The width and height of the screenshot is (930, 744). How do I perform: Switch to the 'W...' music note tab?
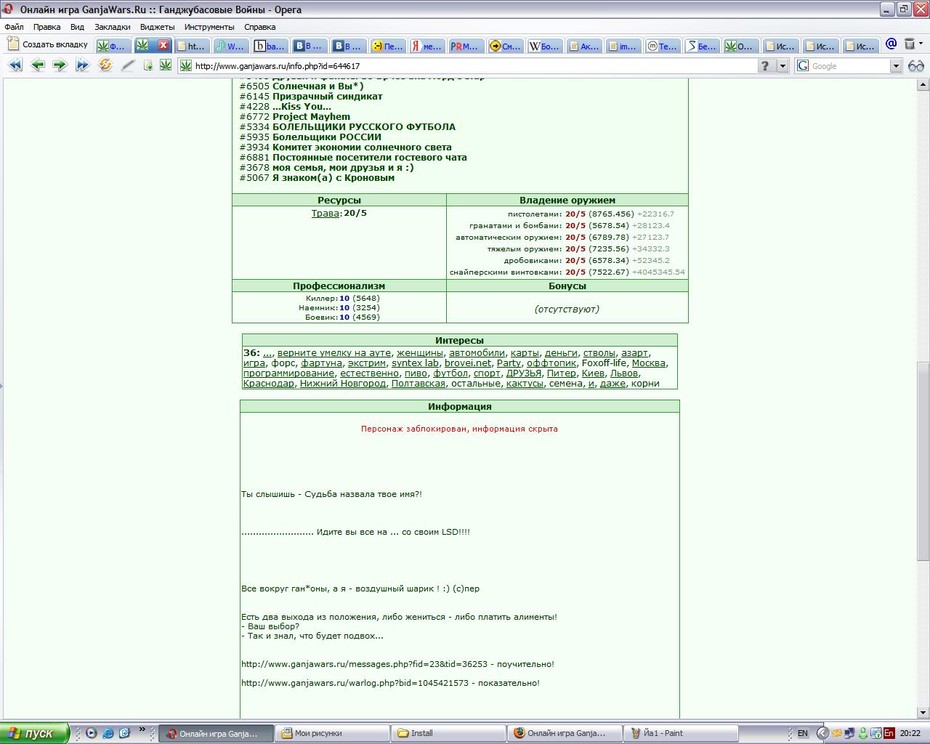pyautogui.click(x=230, y=46)
